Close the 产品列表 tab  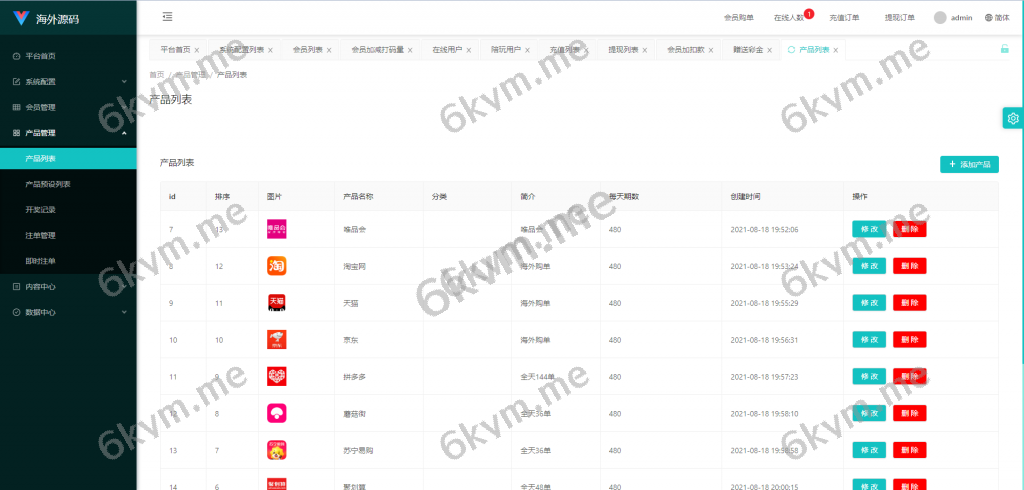pos(835,50)
